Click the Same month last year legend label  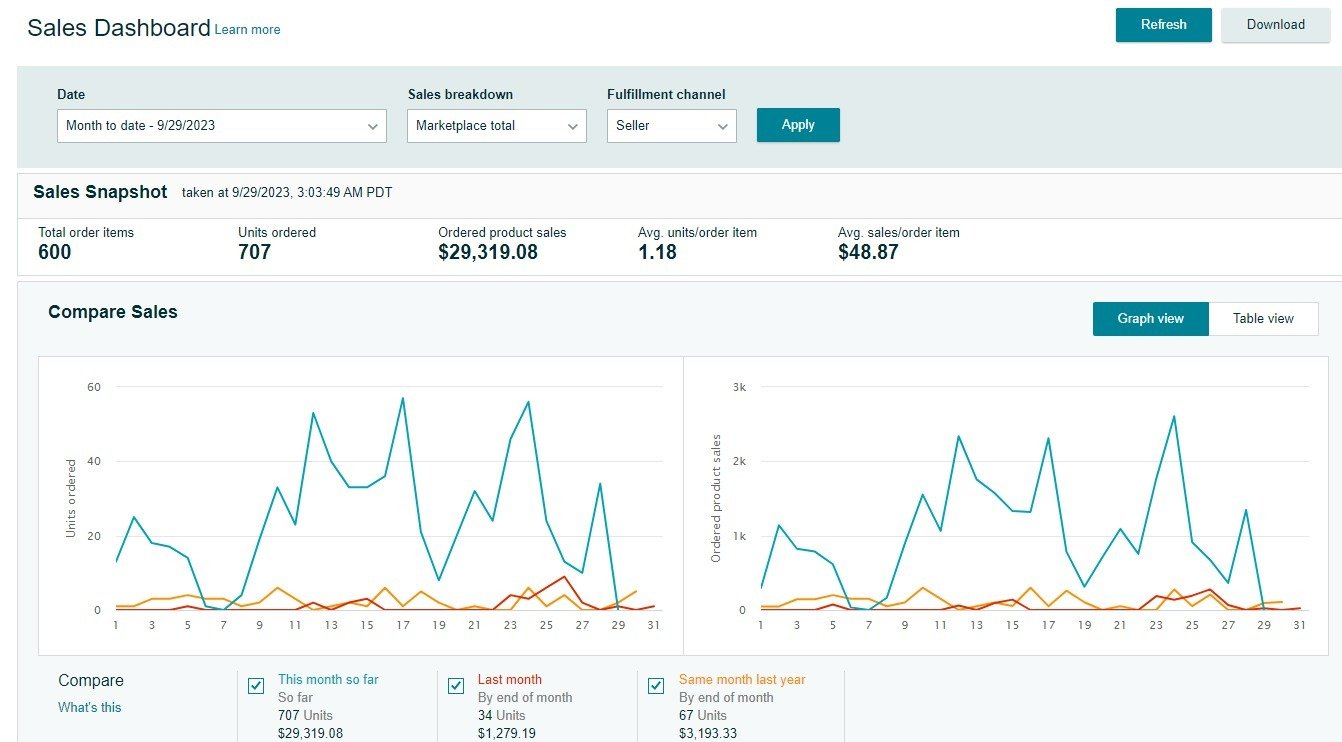click(741, 680)
